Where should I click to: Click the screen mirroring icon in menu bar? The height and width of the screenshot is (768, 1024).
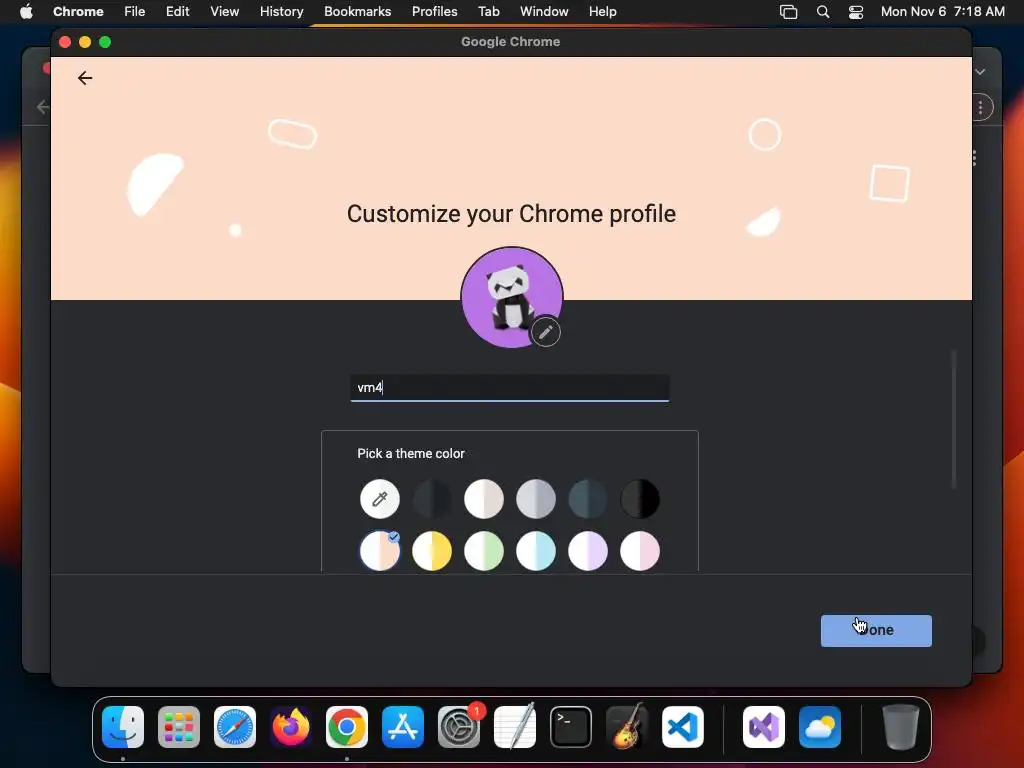point(789,12)
